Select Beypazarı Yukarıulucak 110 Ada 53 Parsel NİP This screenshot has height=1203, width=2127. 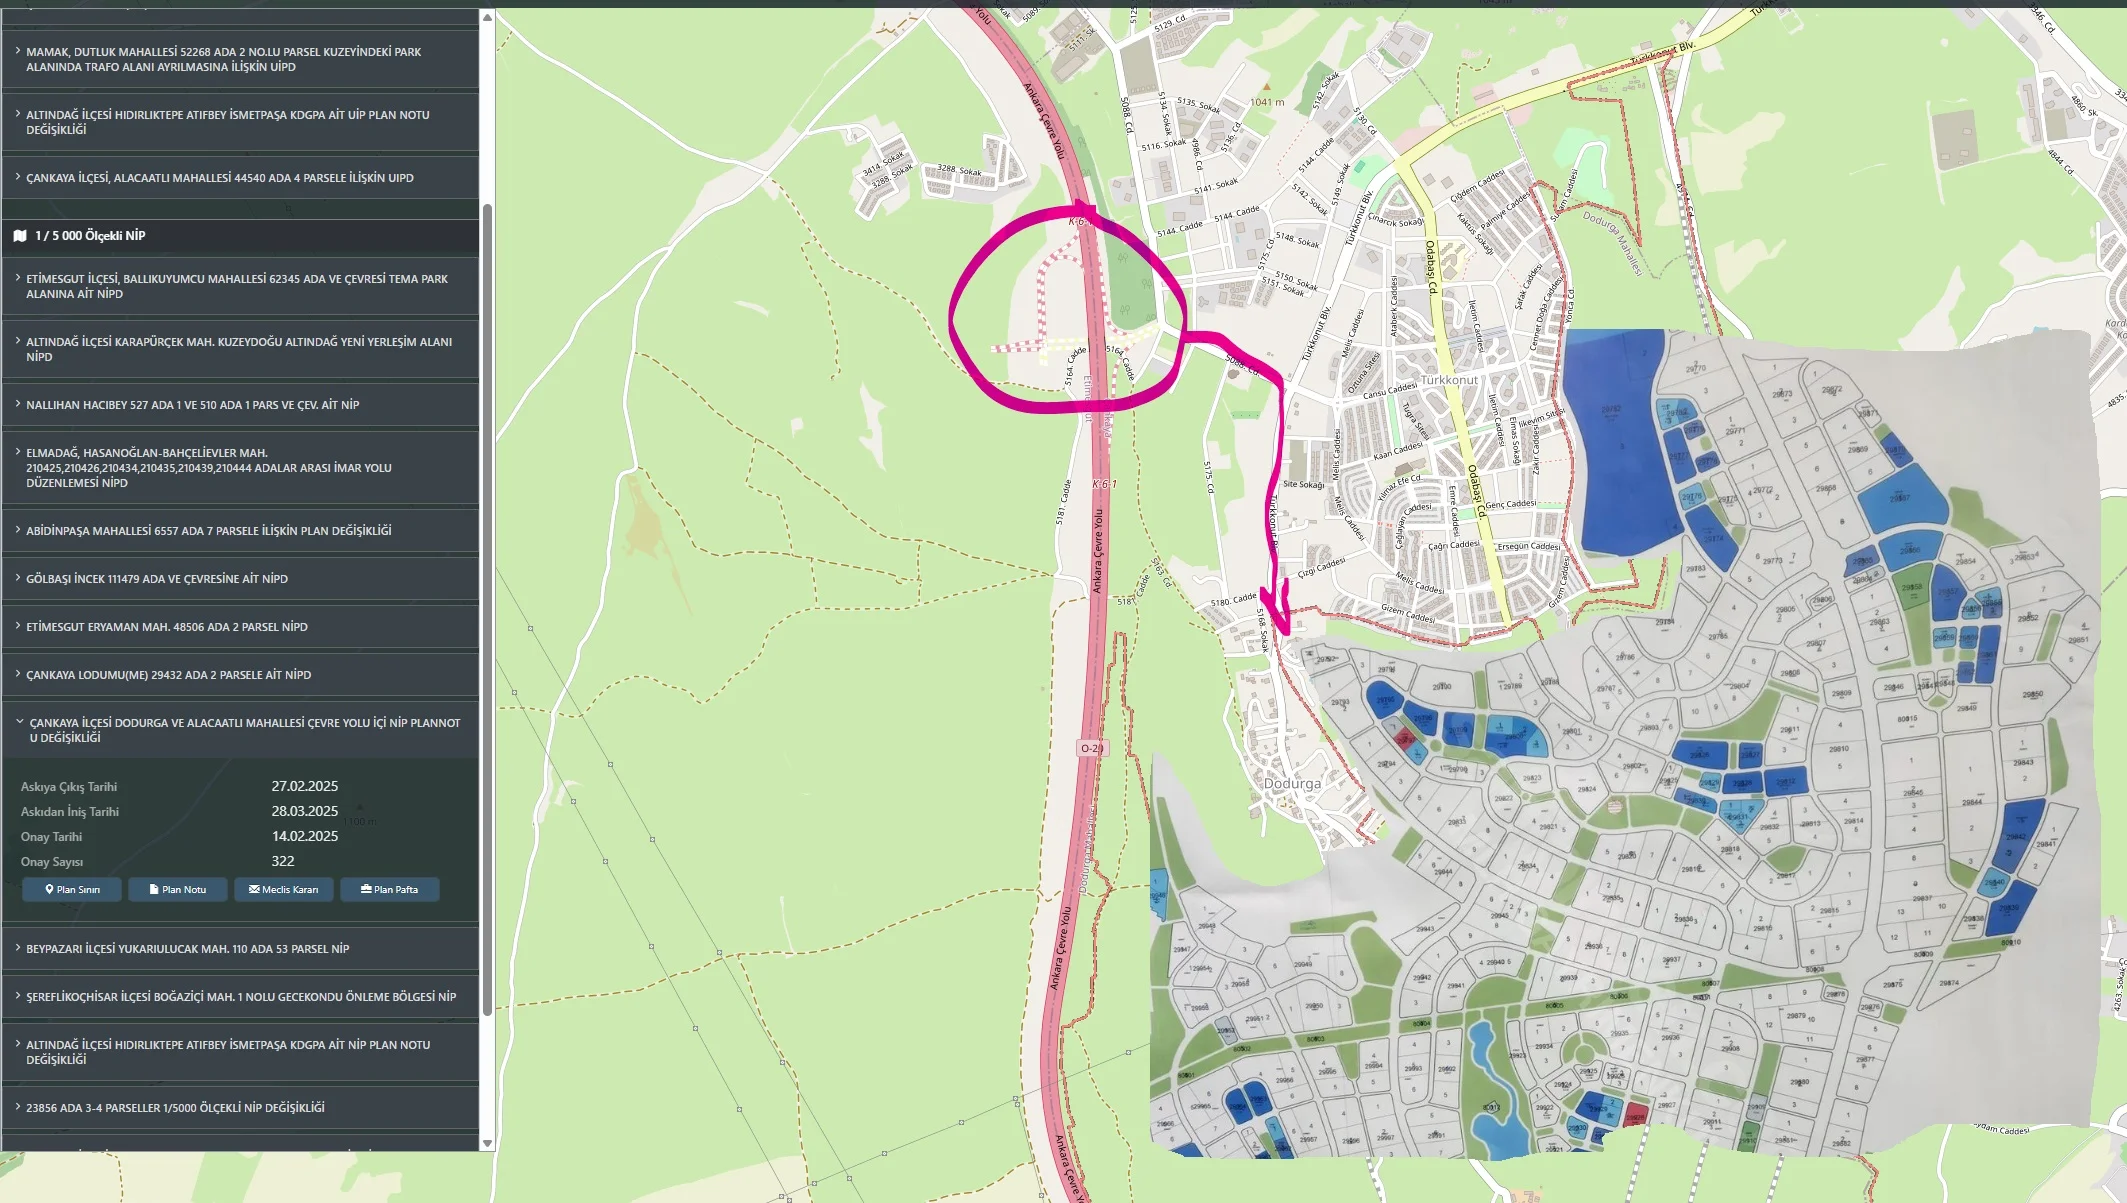pos(240,949)
